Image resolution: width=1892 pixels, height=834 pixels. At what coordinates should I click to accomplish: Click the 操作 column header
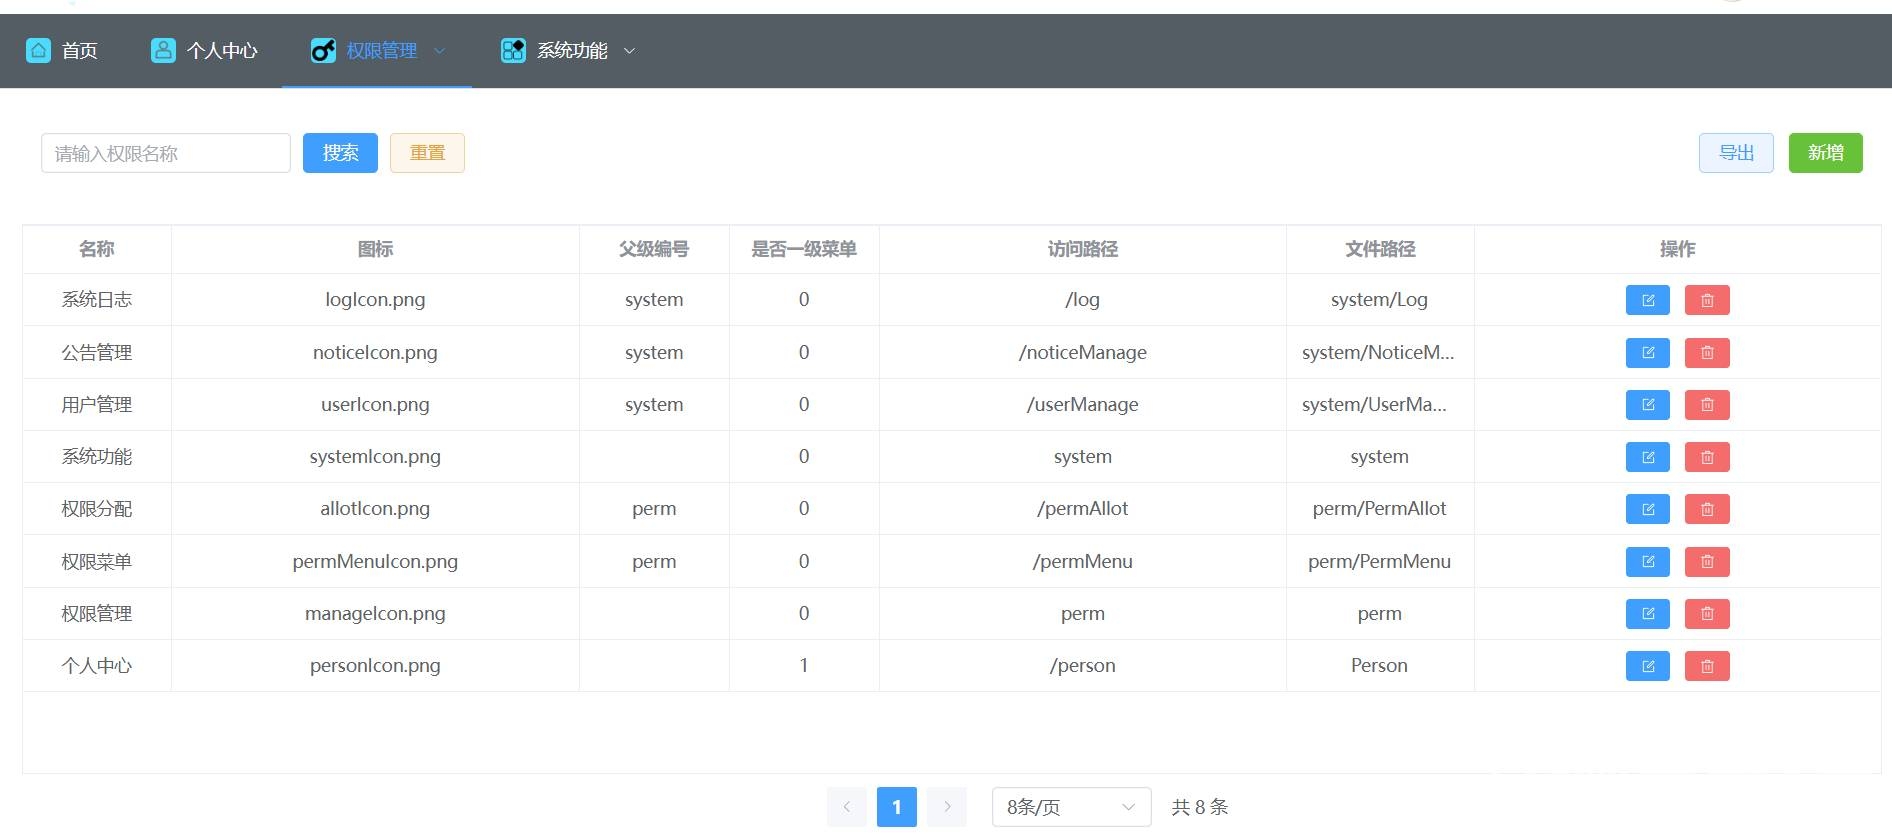point(1678,249)
